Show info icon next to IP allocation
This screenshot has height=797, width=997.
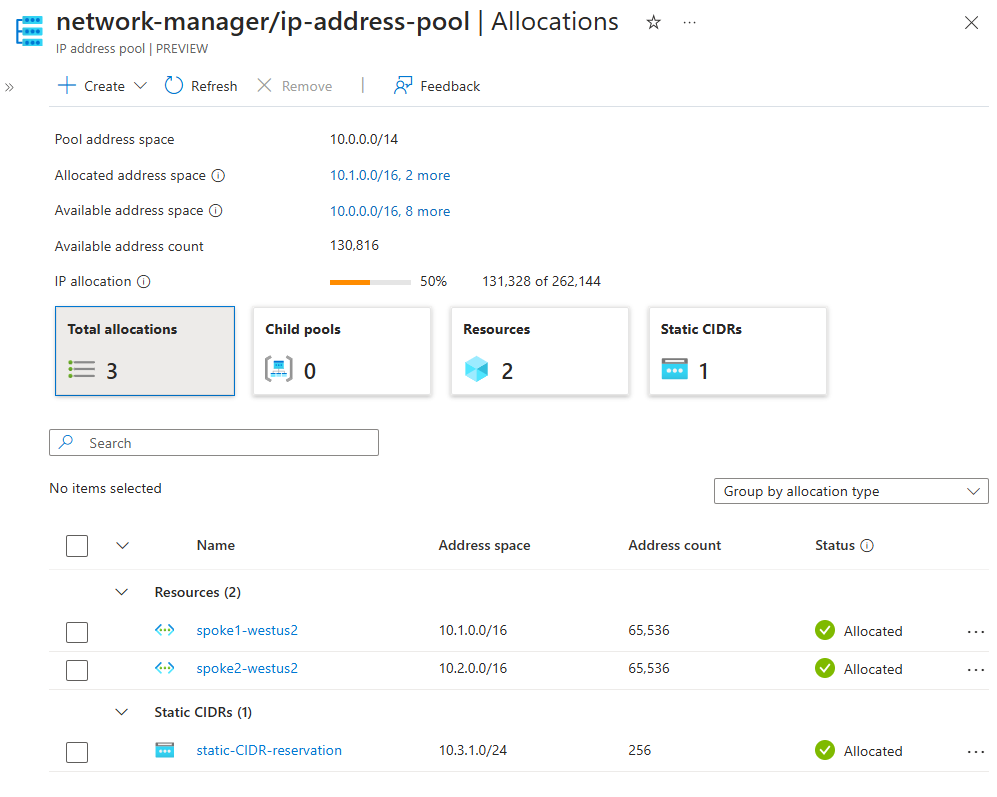(144, 281)
